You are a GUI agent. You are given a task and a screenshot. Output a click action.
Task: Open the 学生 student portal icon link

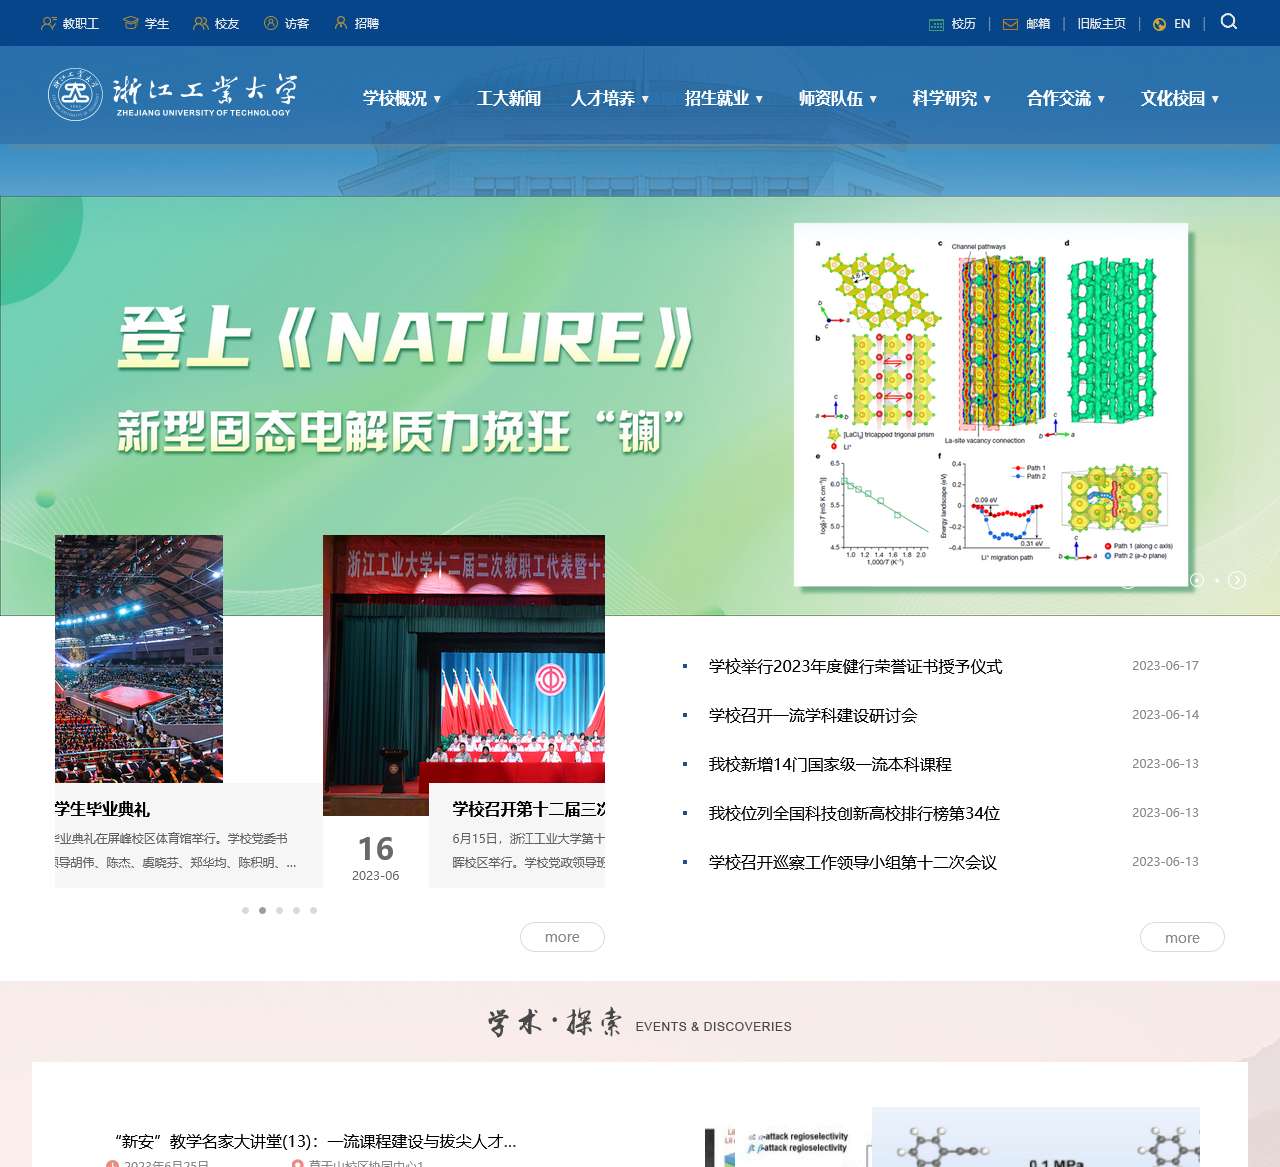click(146, 23)
